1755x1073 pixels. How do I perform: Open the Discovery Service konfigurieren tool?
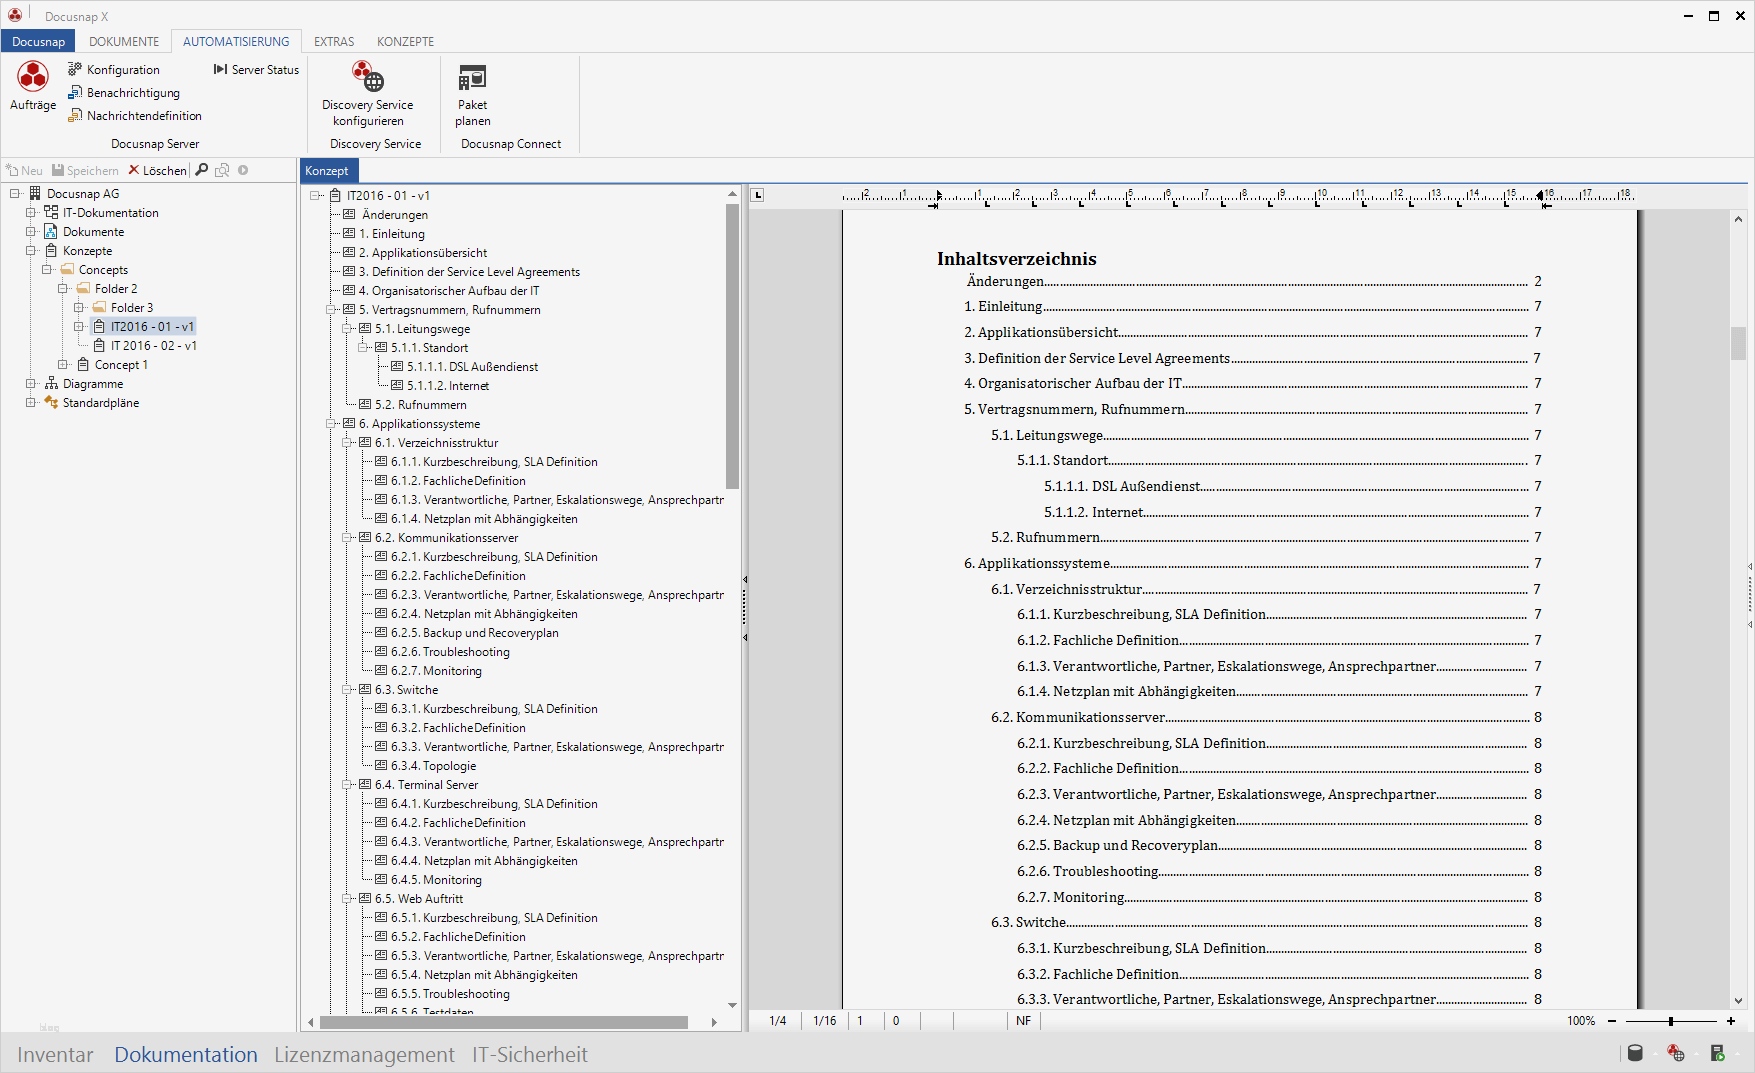pos(368,97)
